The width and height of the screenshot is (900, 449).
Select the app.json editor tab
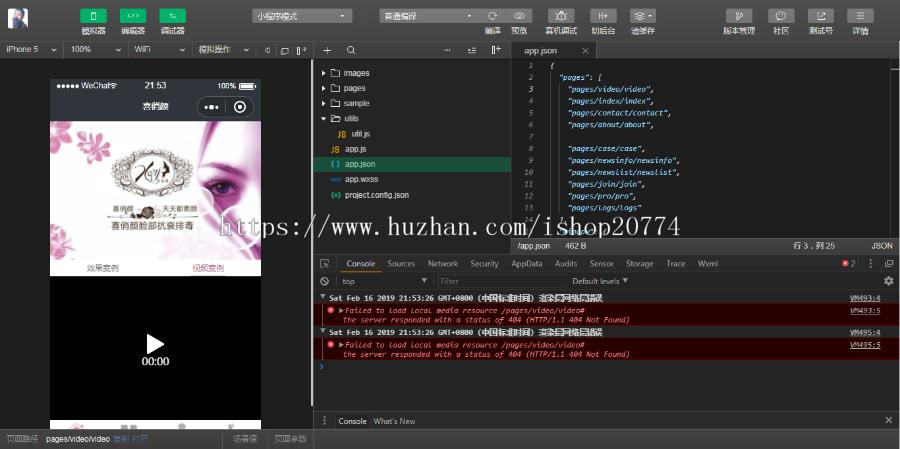click(540, 51)
